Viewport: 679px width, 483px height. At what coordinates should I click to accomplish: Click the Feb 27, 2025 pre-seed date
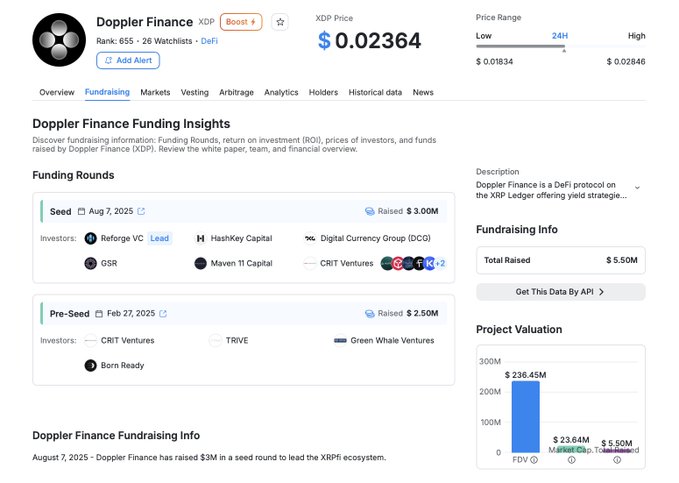pyautogui.click(x=131, y=314)
